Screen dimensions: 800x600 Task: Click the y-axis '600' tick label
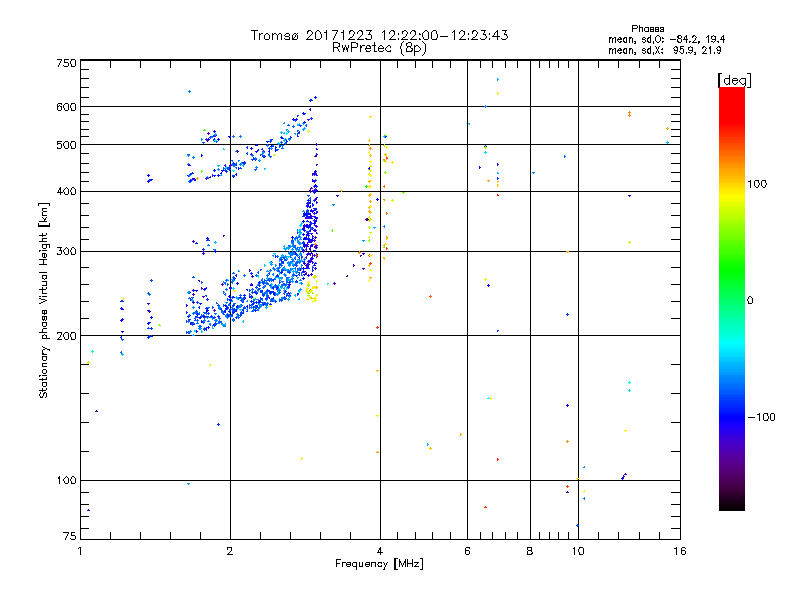(x=66, y=107)
